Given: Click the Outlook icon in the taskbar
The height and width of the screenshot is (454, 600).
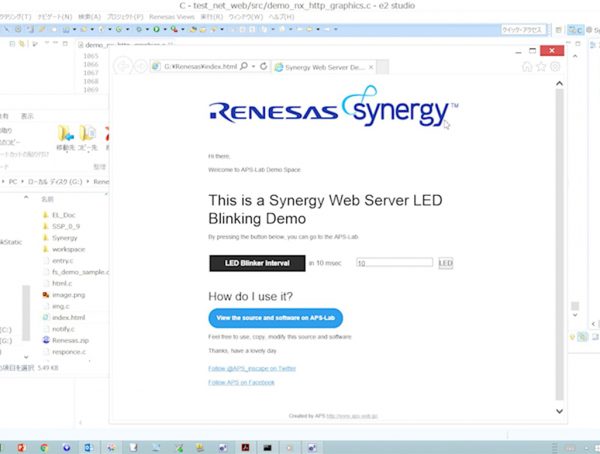Looking at the screenshot, I should 88,447.
